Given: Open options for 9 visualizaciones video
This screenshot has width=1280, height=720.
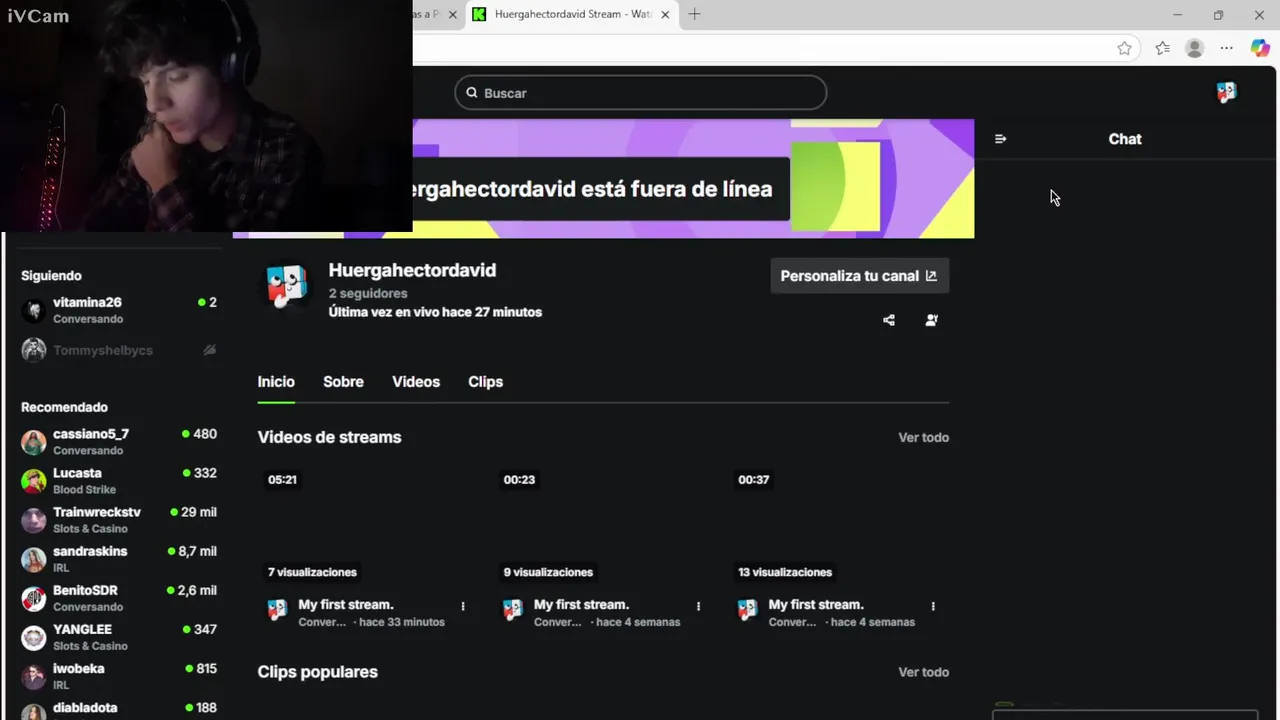Looking at the screenshot, I should point(698,606).
